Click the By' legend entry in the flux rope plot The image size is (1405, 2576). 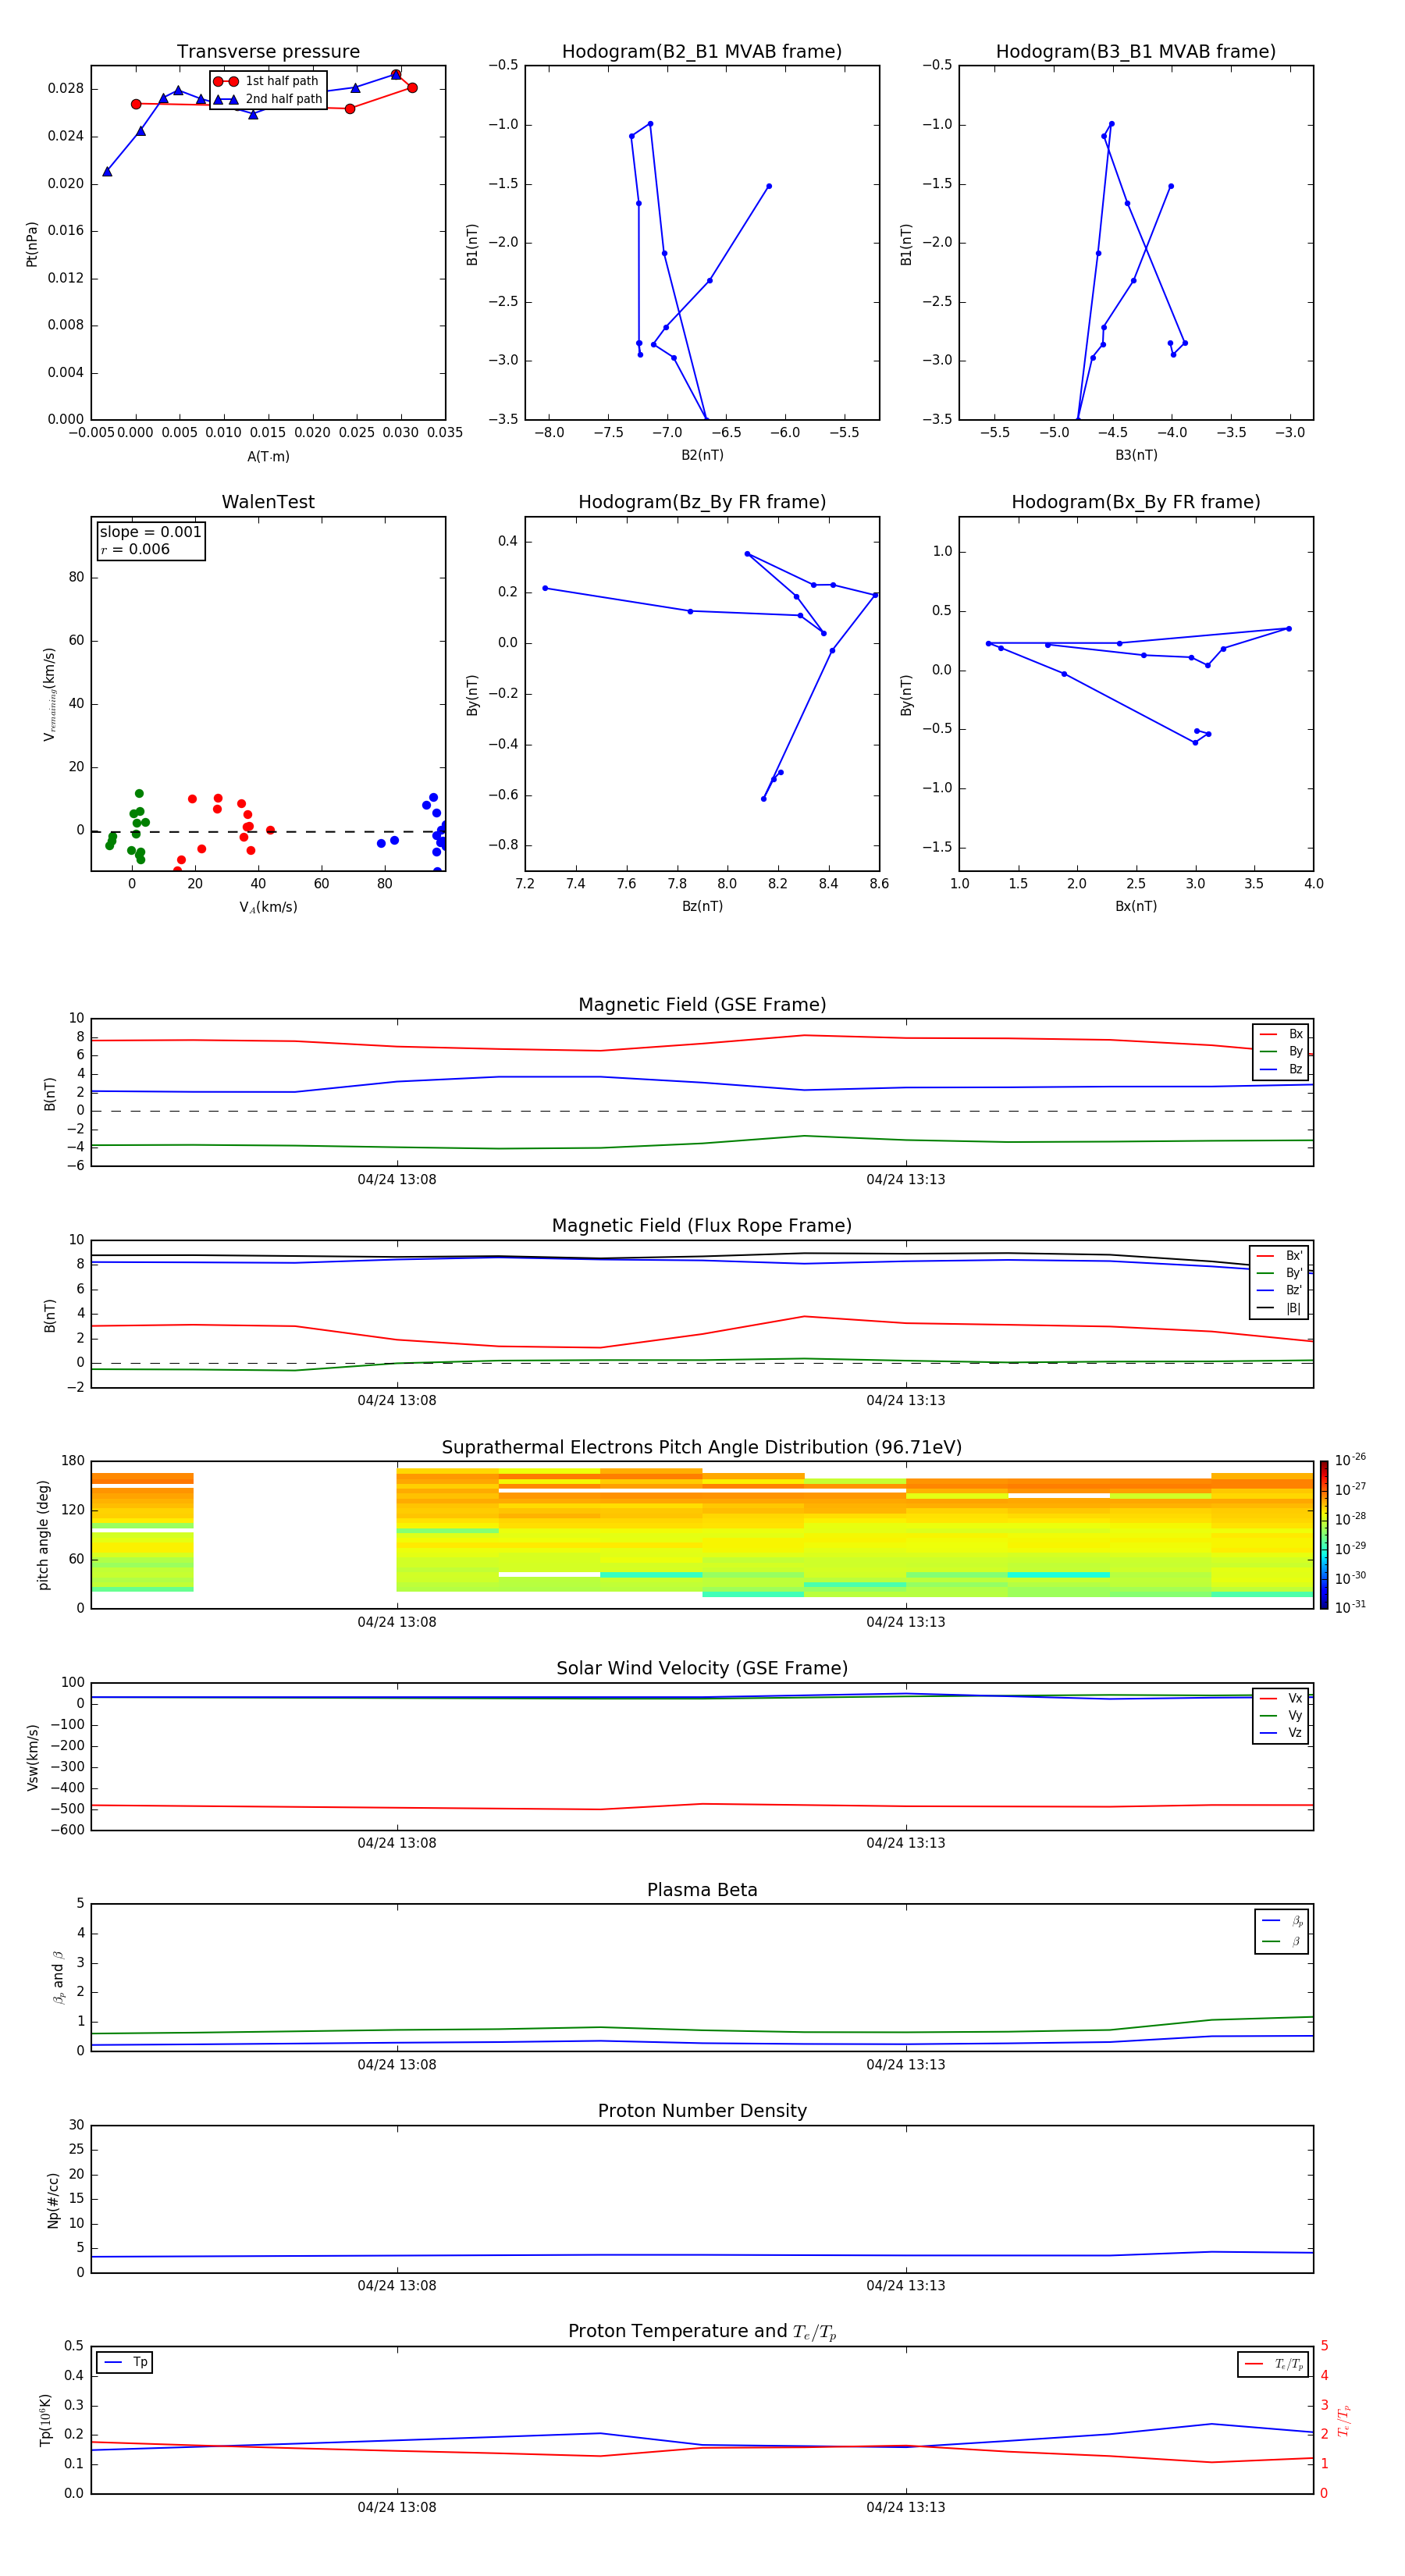click(1280, 1273)
